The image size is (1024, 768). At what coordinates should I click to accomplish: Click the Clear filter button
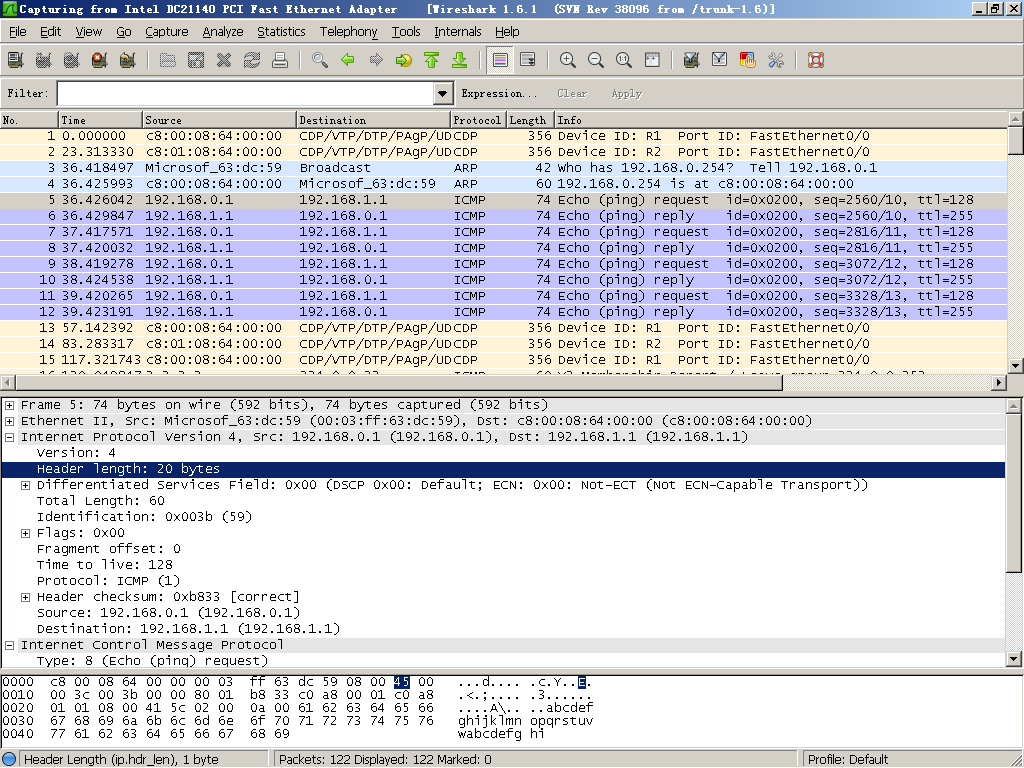click(572, 93)
